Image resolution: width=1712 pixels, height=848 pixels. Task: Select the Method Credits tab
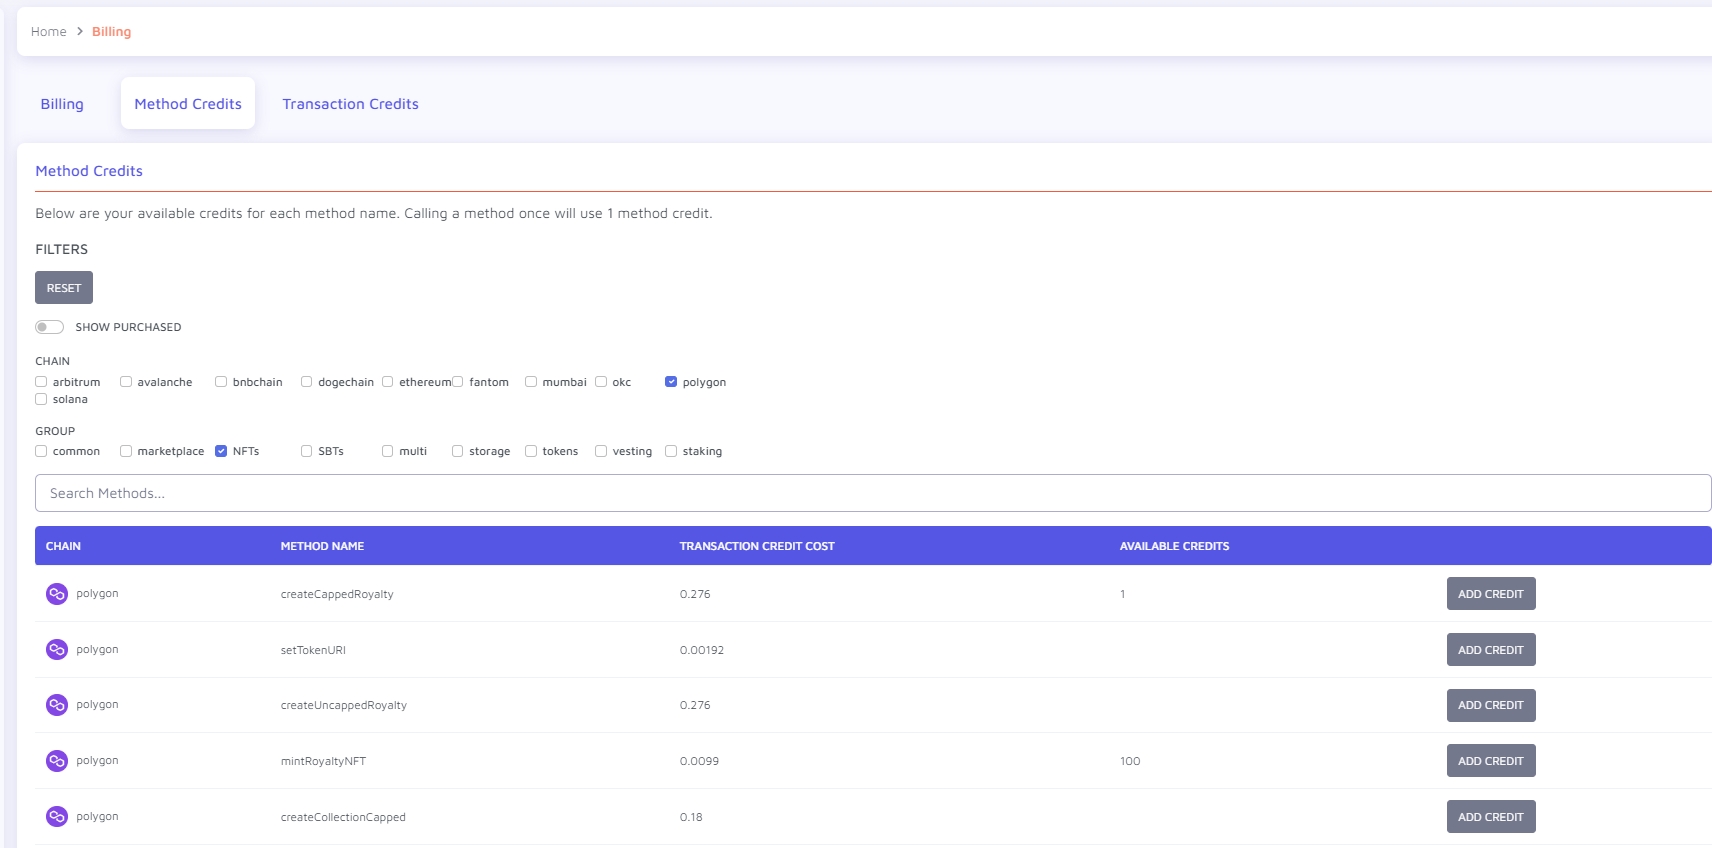click(188, 104)
